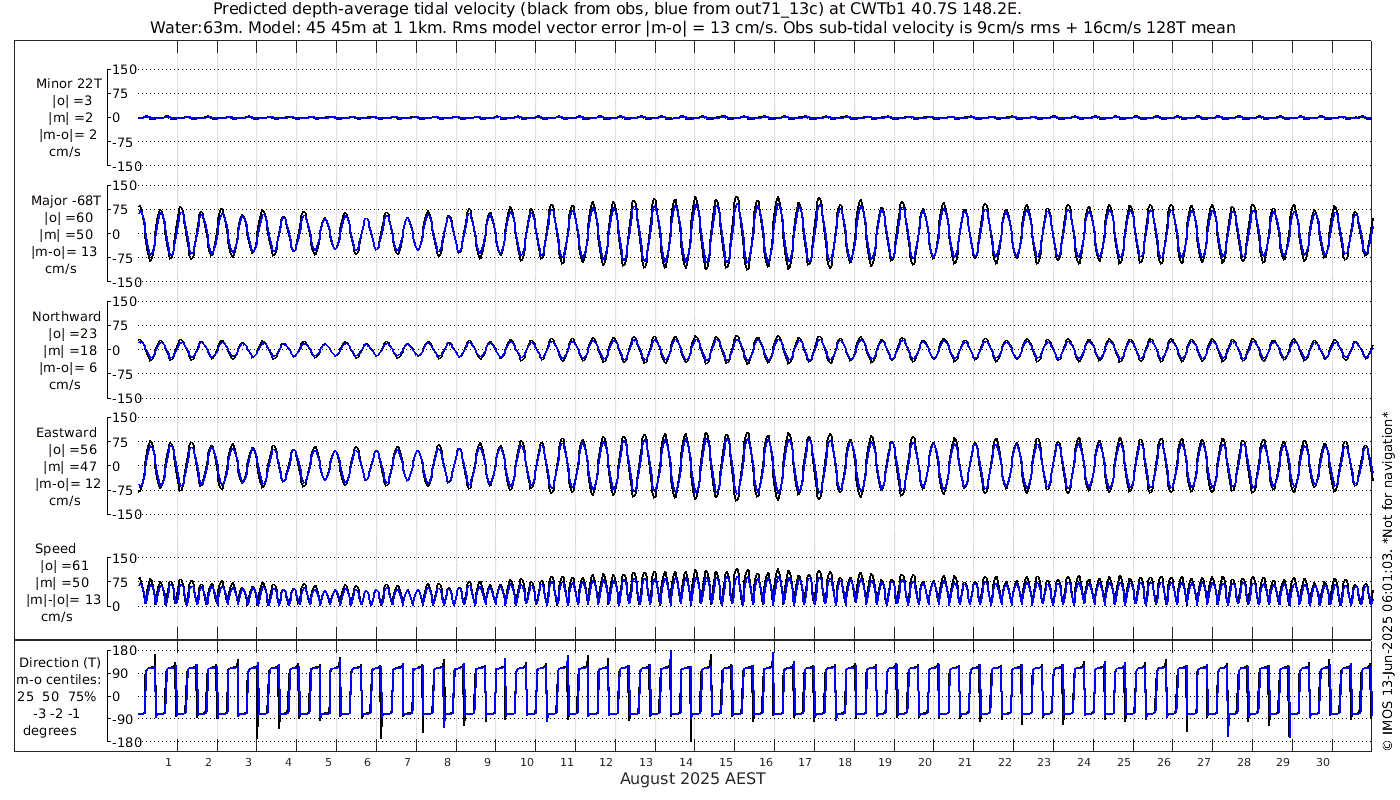Click the 'Speed' panel label
The height and width of the screenshot is (800, 1400).
tap(55, 549)
